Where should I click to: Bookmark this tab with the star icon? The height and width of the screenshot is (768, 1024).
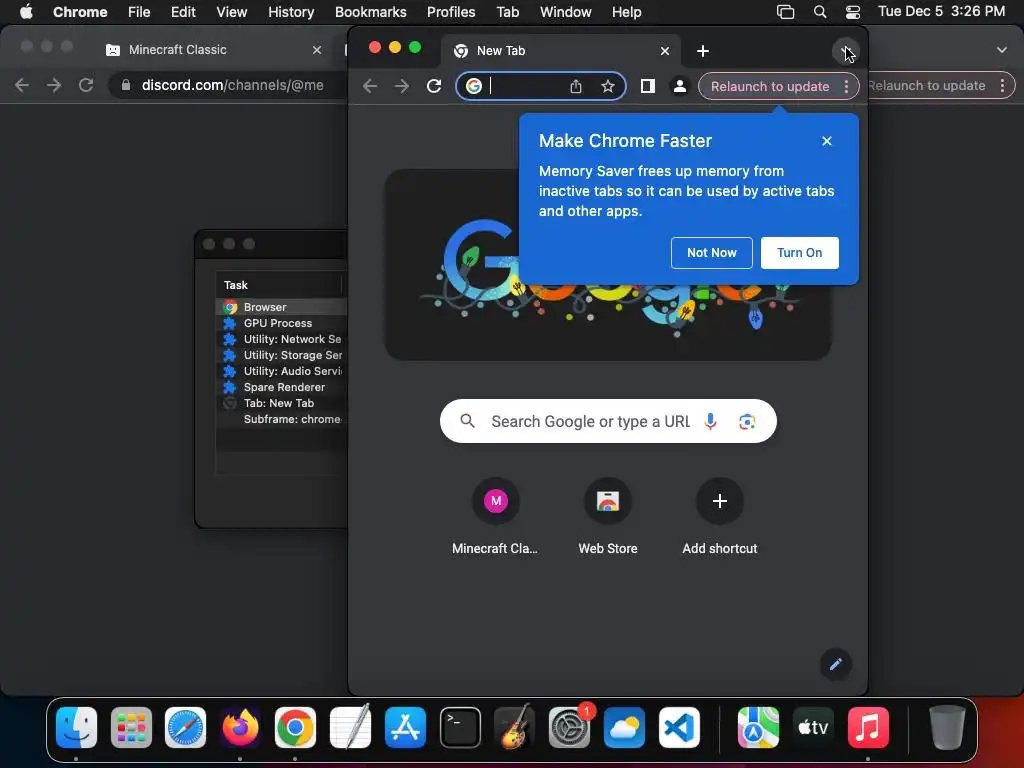[x=608, y=86]
